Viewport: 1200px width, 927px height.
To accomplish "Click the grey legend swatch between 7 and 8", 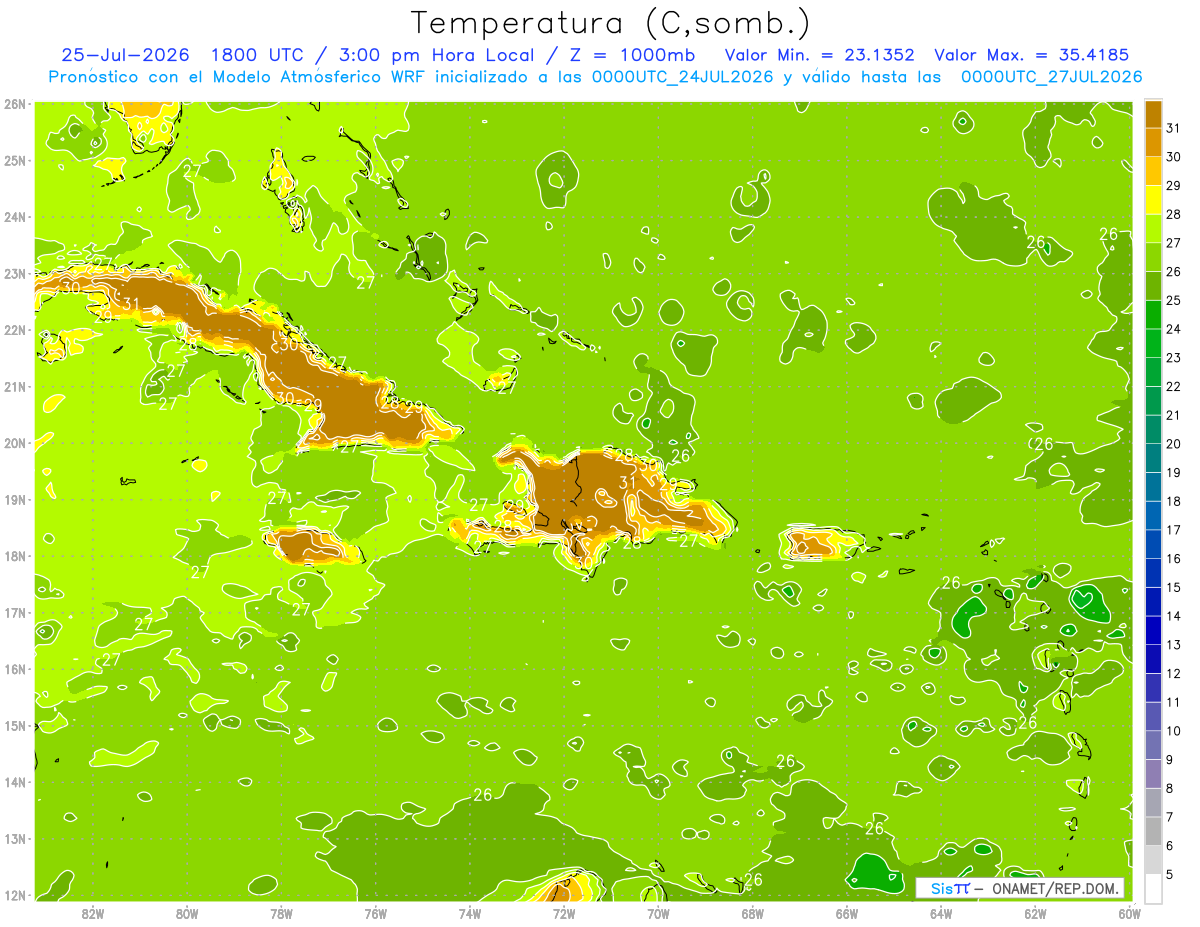I will pos(1153,802).
